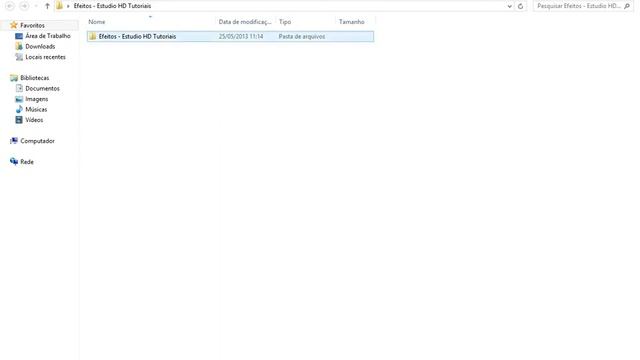Click the folder icon in address bar

60,6
